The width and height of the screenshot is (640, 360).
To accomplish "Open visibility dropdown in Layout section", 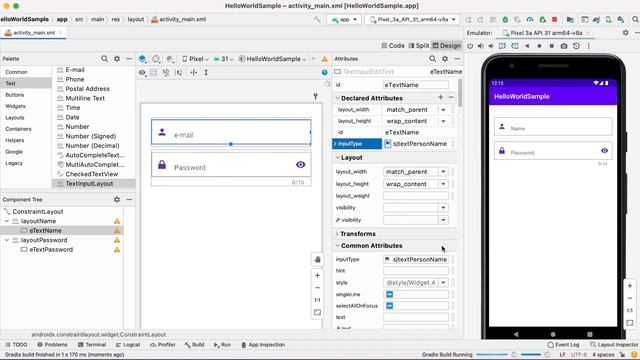I will pos(443,208).
